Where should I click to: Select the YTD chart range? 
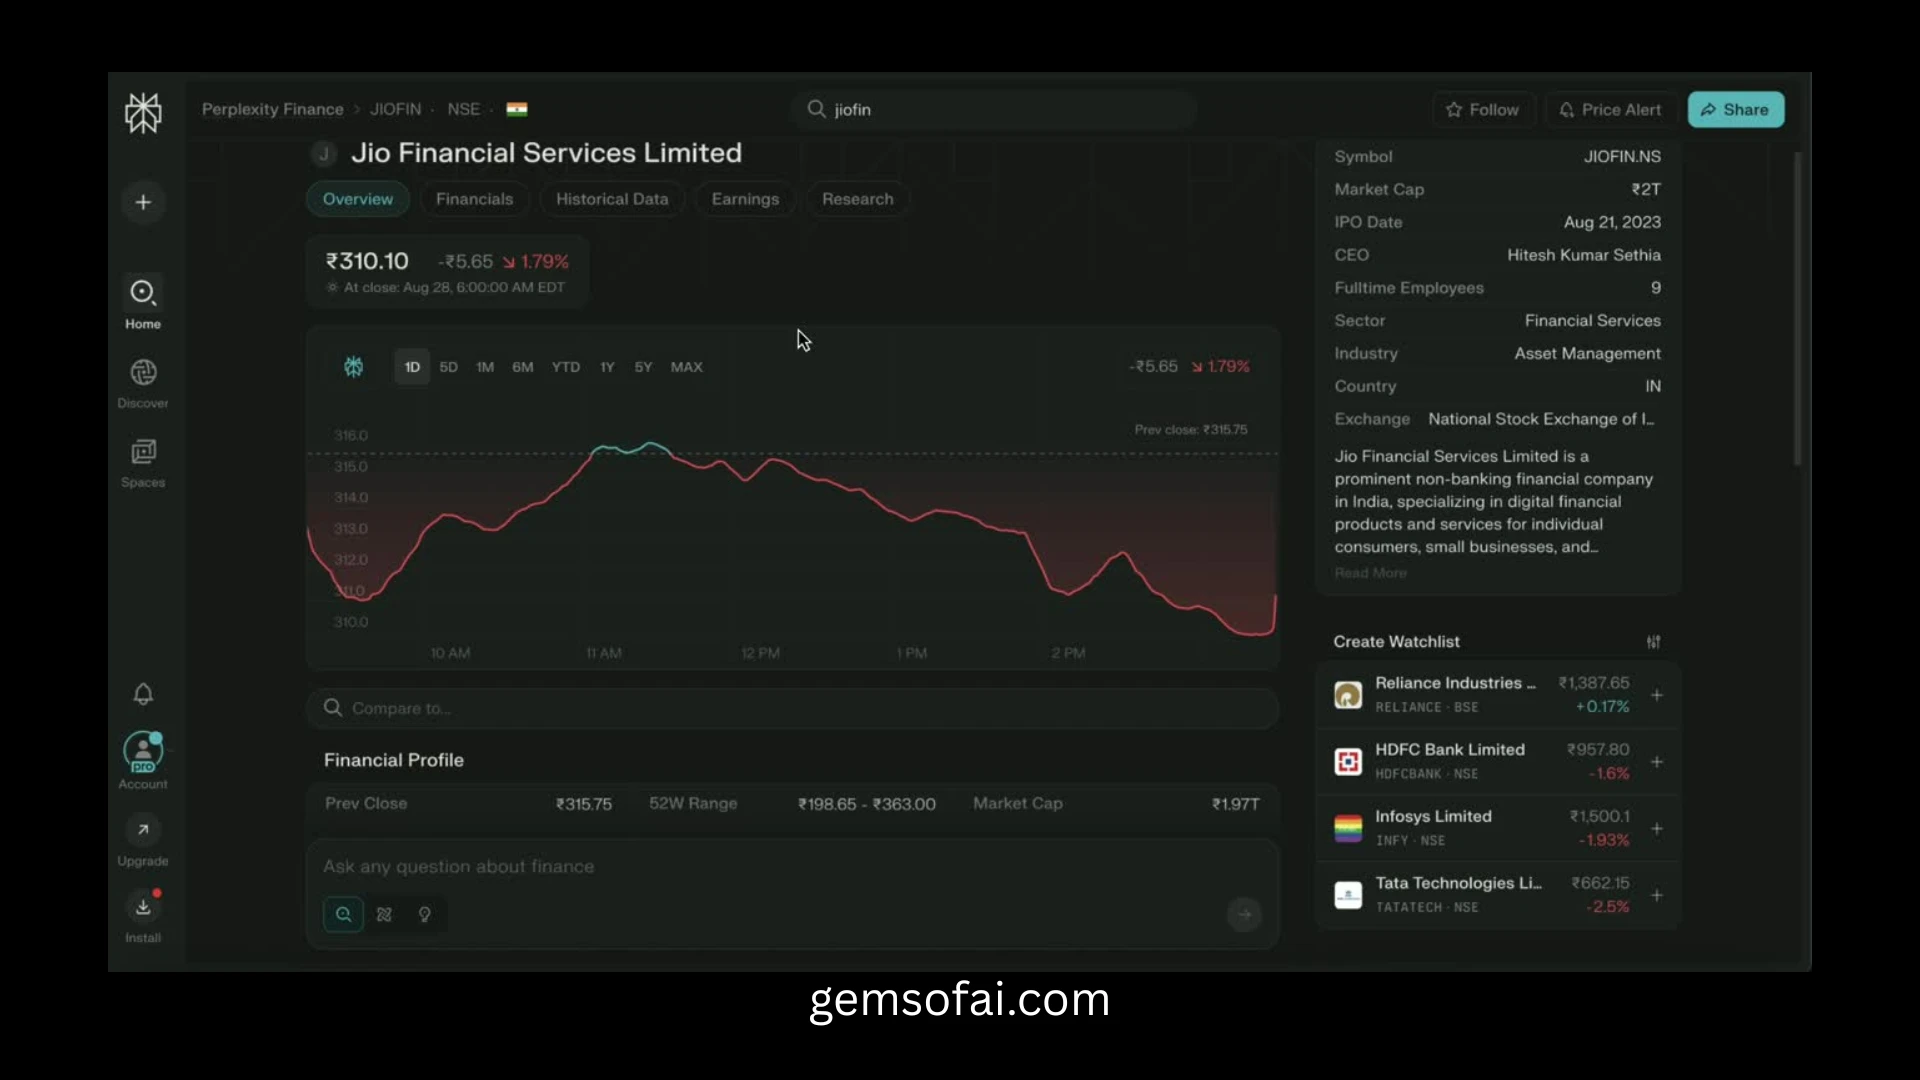(566, 367)
